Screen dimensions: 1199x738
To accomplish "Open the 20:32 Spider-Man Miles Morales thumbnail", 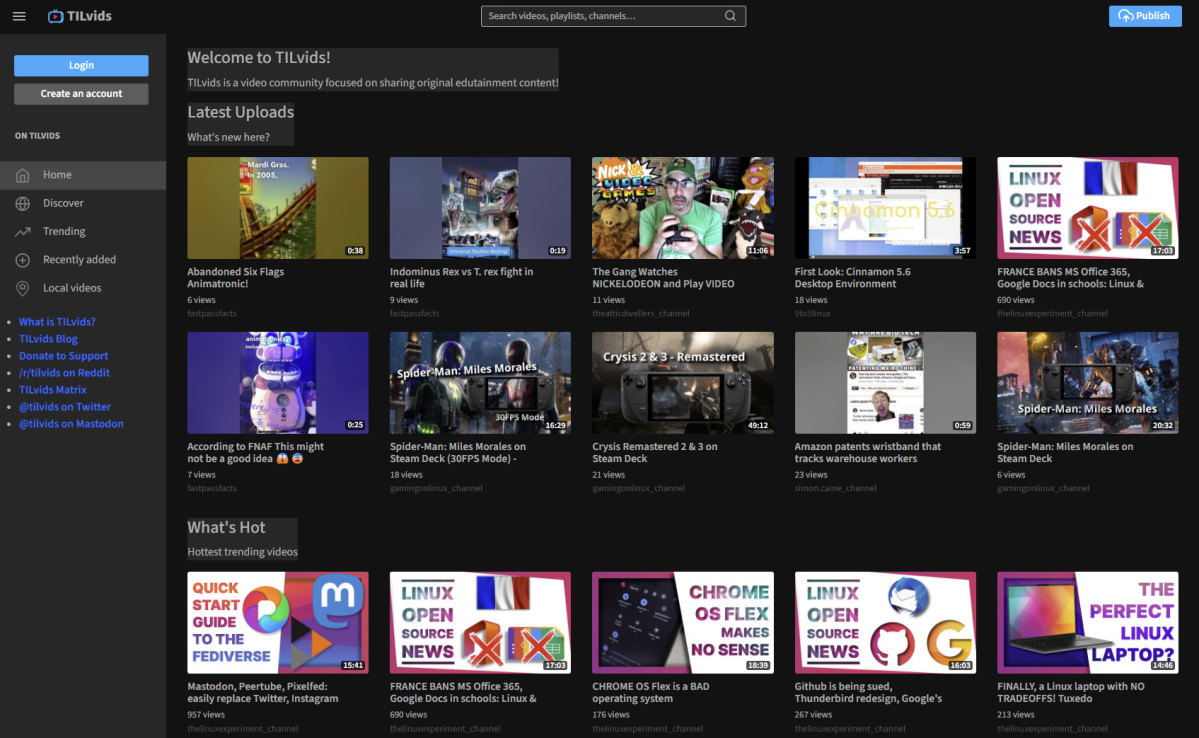I will 1087,382.
